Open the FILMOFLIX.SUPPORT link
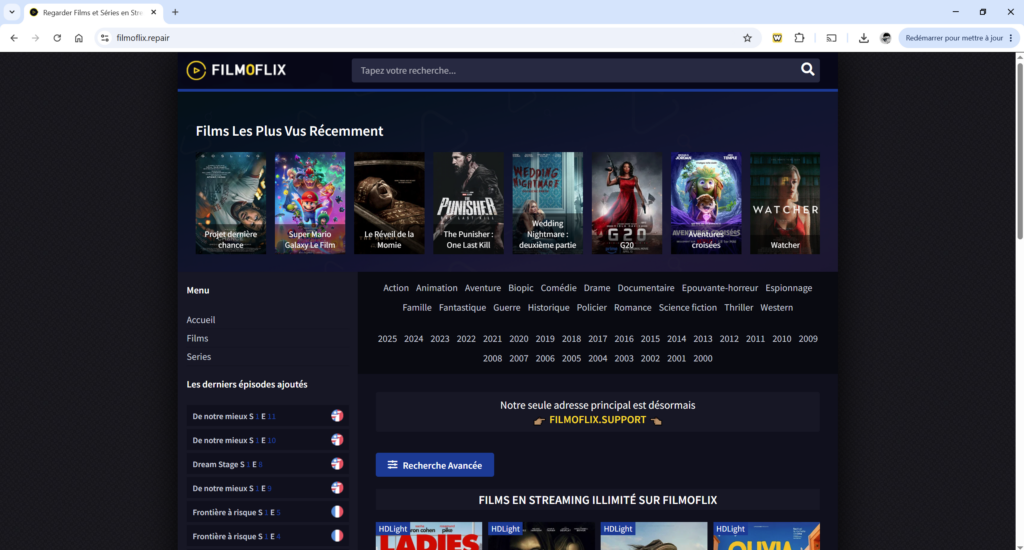Image resolution: width=1024 pixels, height=550 pixels. 598,419
